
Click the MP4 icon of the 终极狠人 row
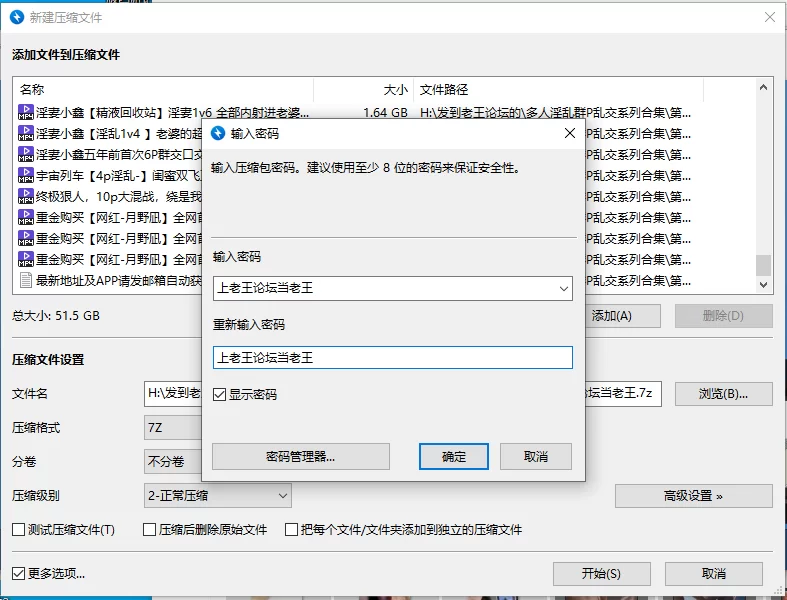(x=26, y=196)
